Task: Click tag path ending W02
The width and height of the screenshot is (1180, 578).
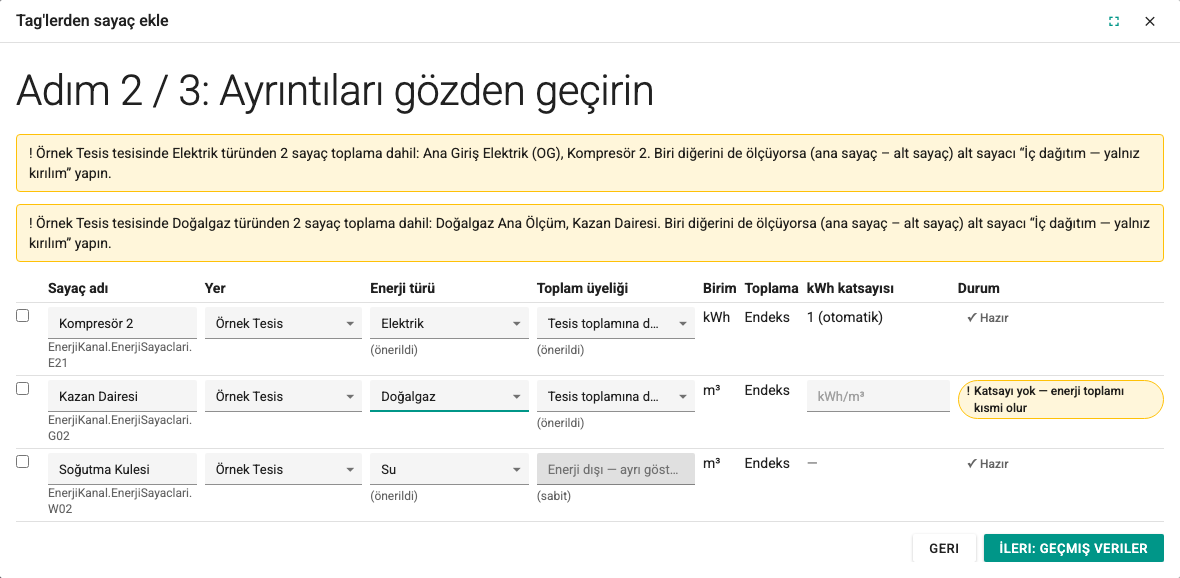Action: (120, 500)
